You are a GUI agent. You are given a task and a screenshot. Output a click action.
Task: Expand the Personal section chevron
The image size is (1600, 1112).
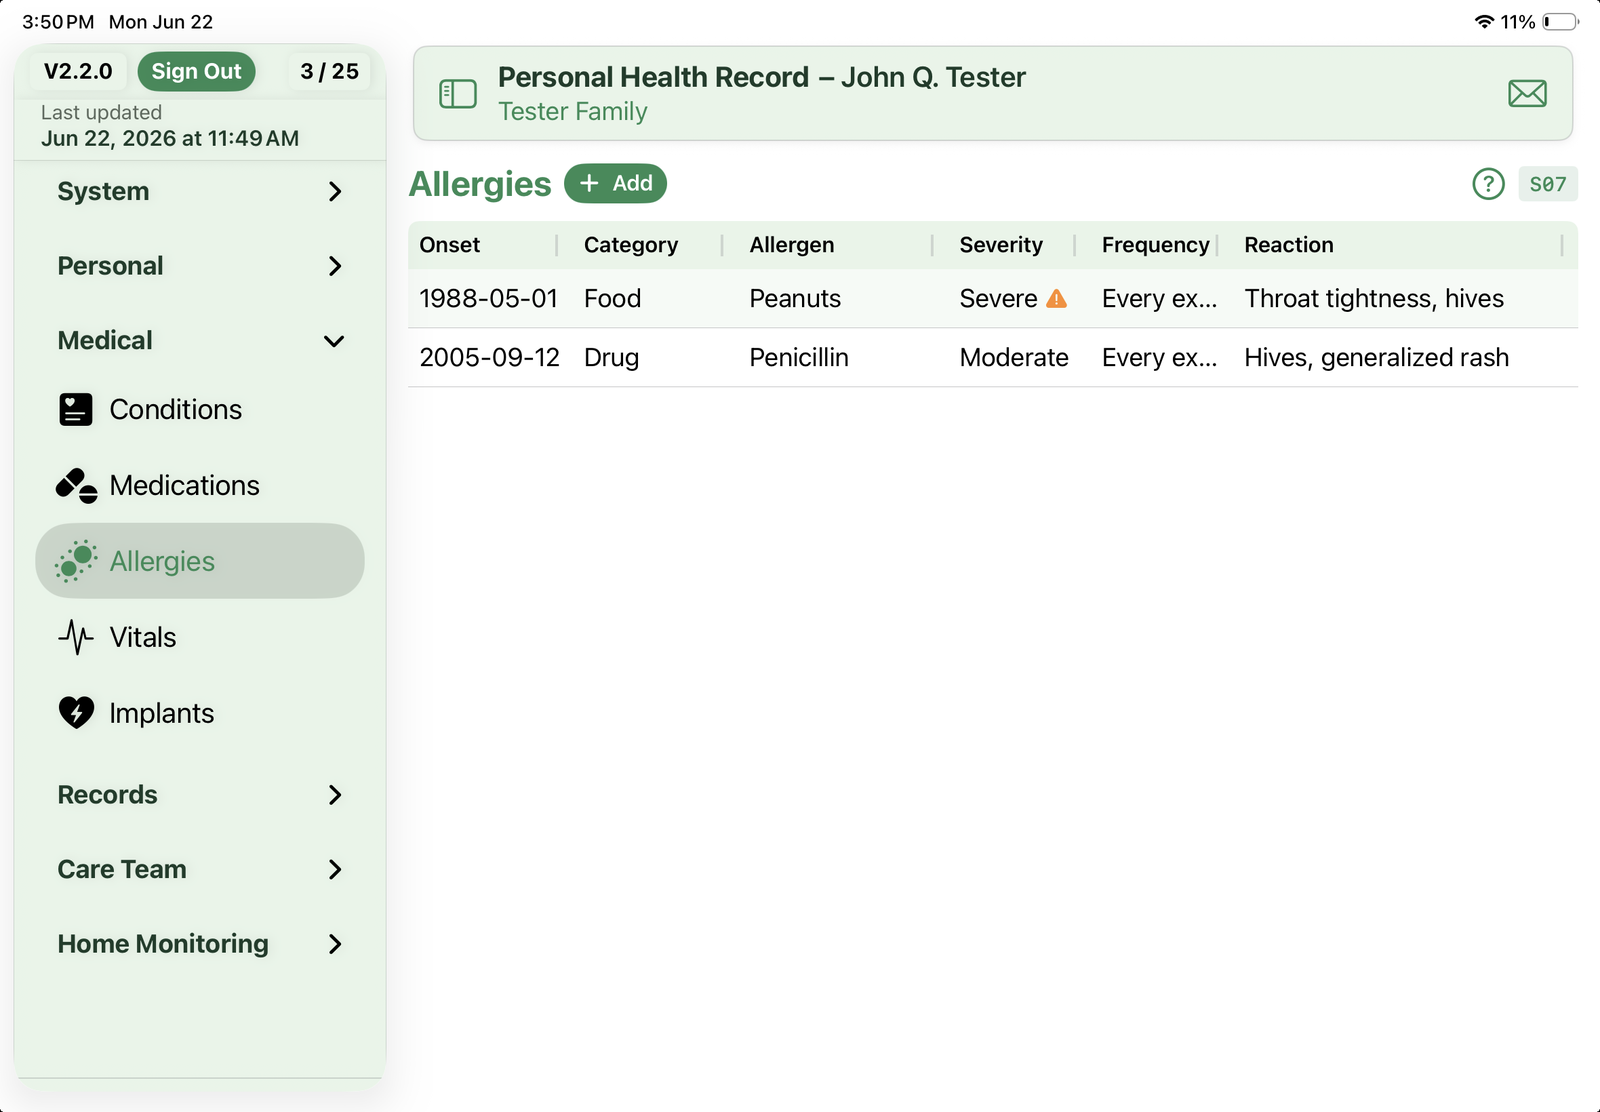click(335, 266)
